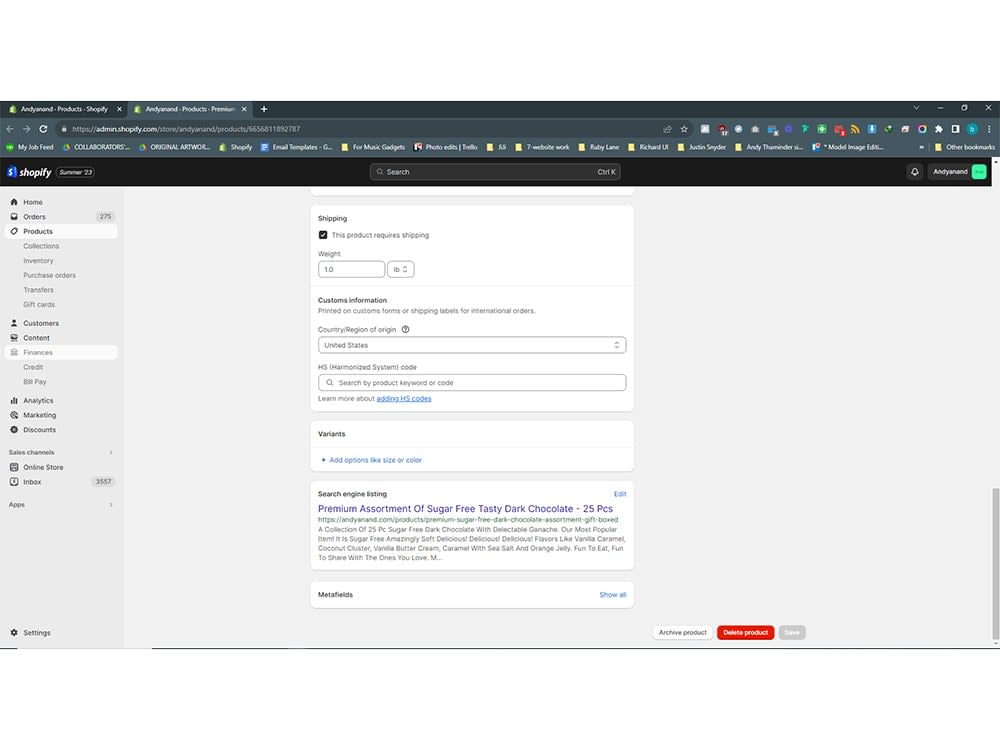Open the notifications bell

(915, 172)
